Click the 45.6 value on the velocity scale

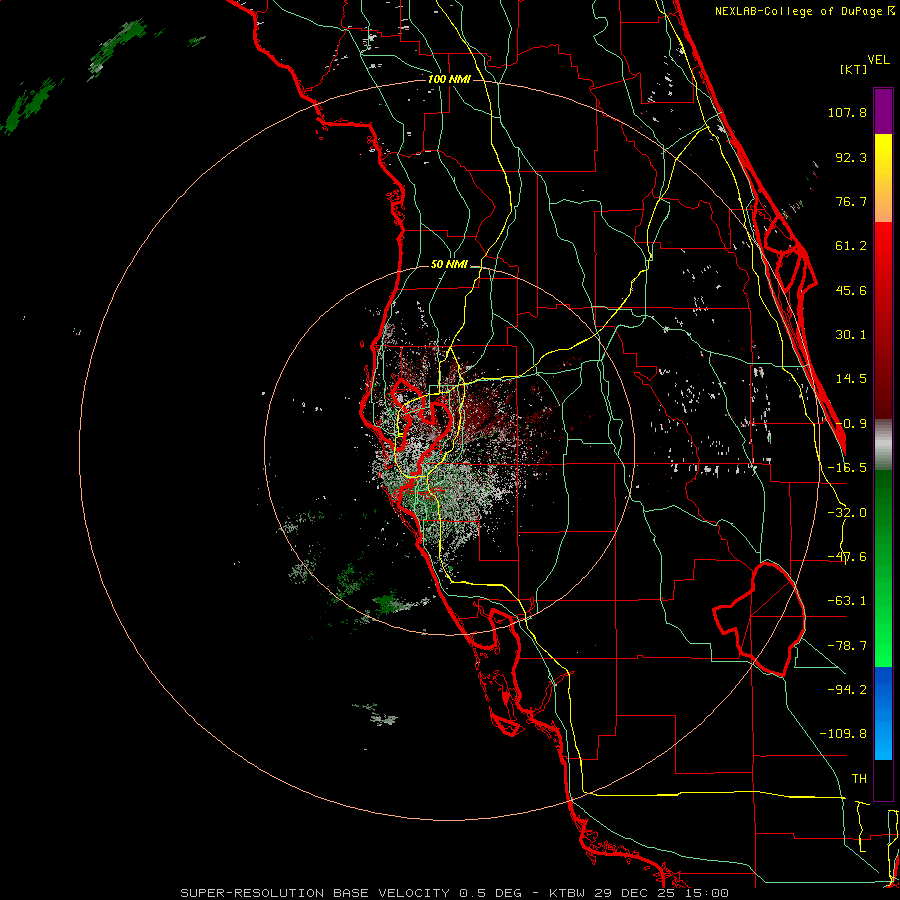pos(851,290)
